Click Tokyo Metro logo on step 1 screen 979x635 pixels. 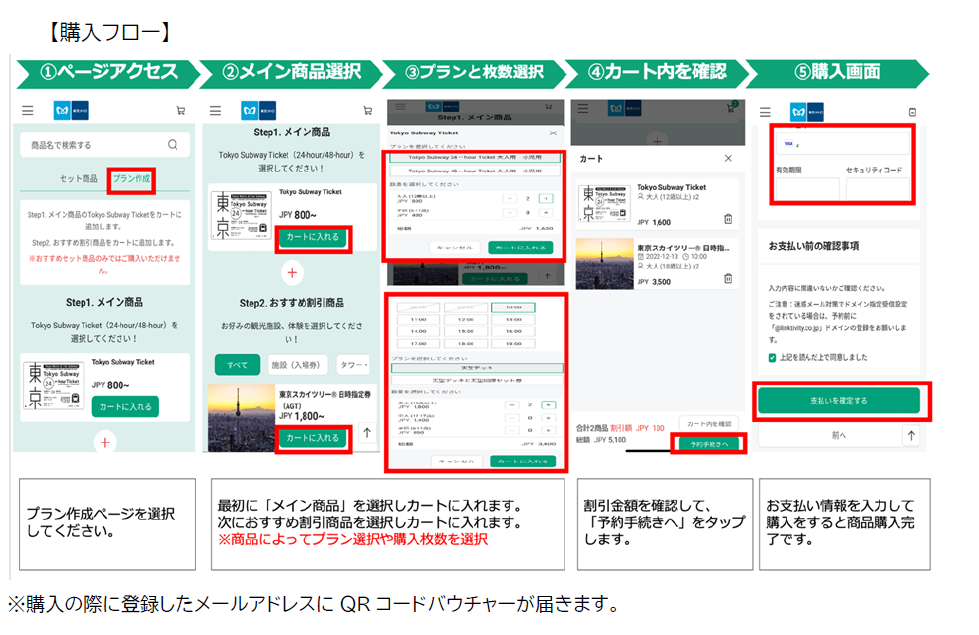(71, 111)
